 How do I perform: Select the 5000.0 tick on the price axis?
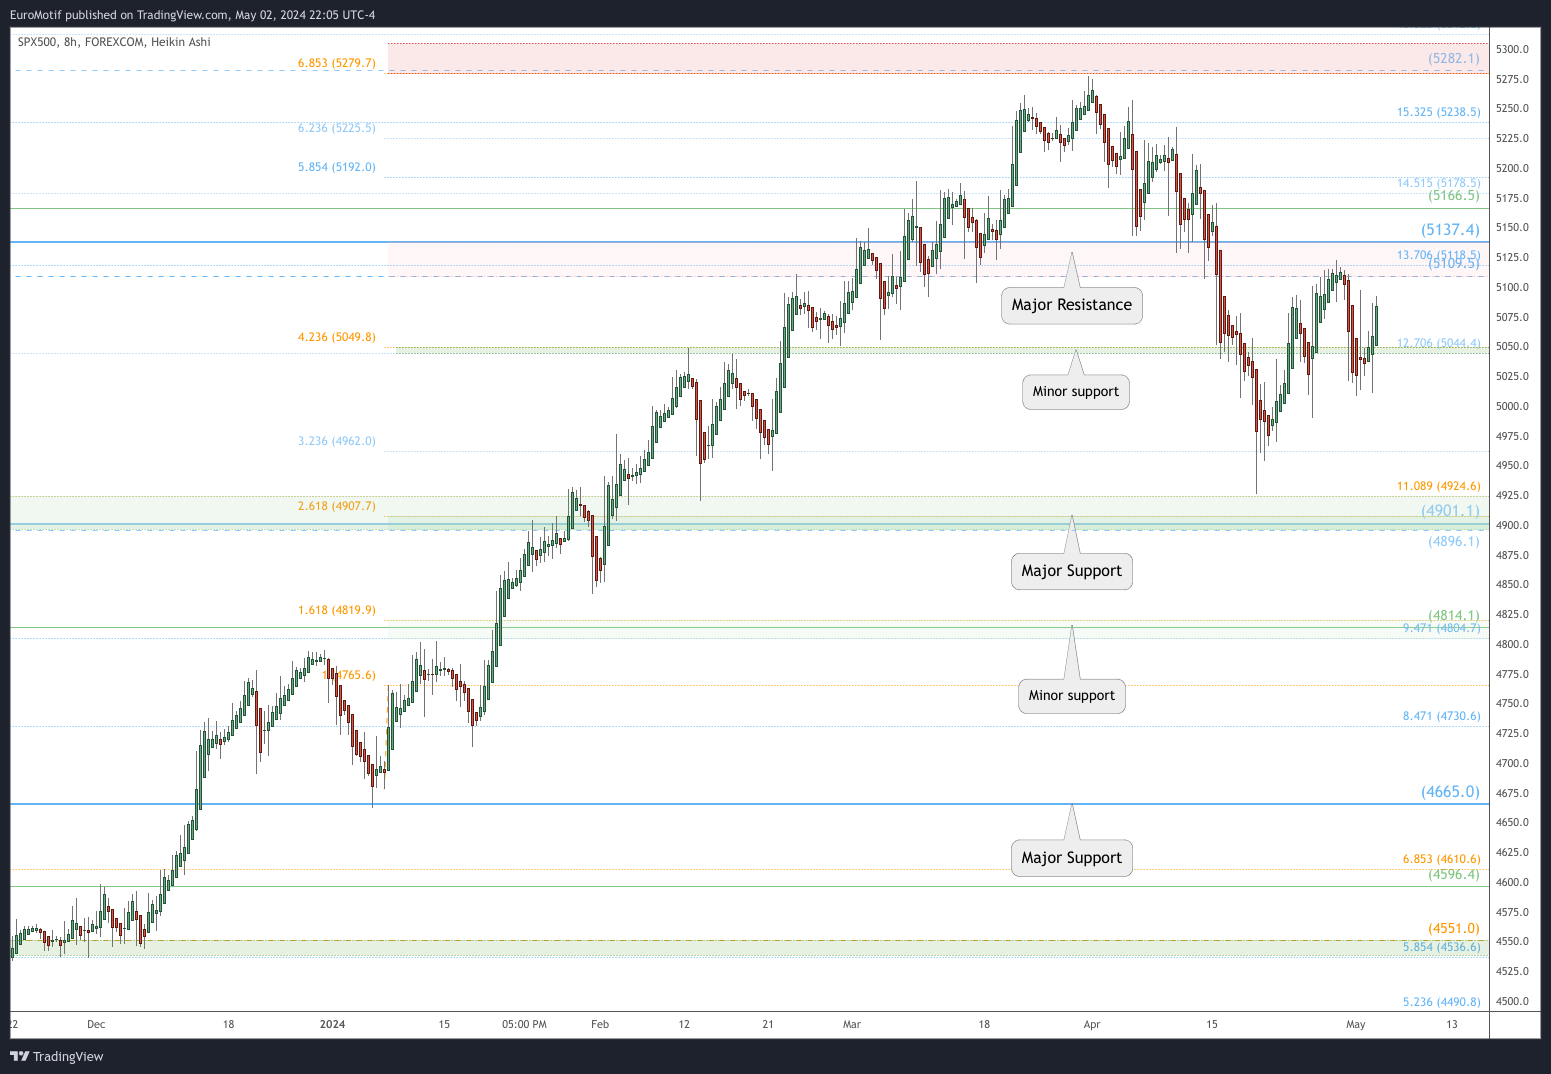point(1513,406)
